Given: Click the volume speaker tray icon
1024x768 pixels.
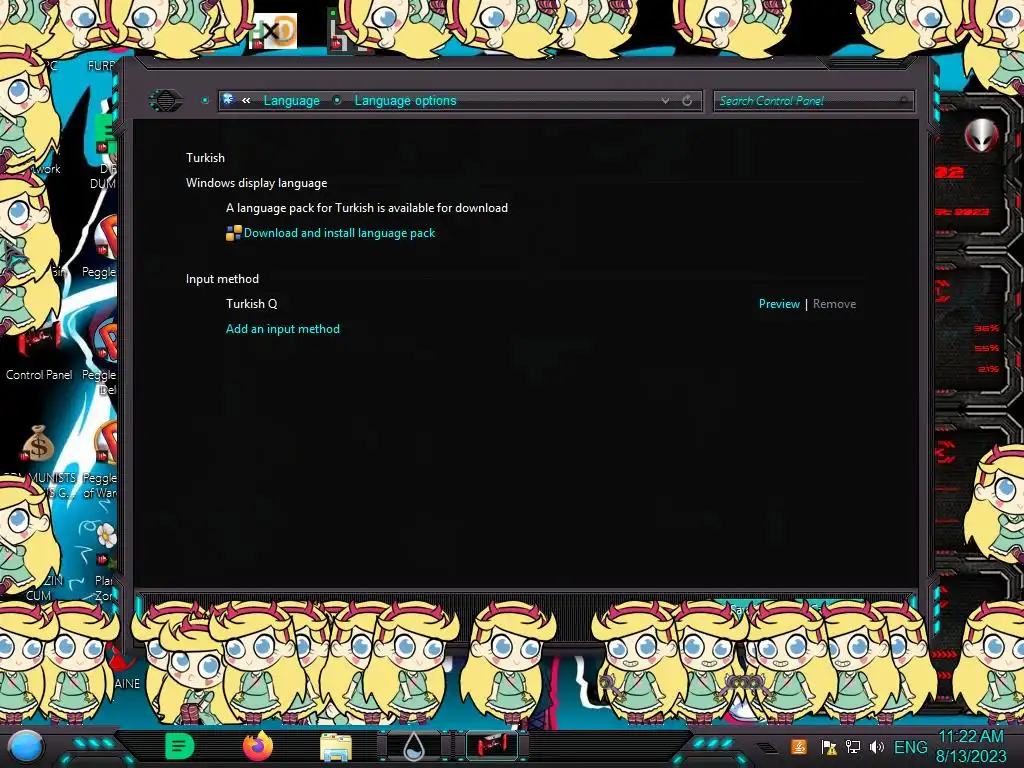Looking at the screenshot, I should (x=876, y=747).
